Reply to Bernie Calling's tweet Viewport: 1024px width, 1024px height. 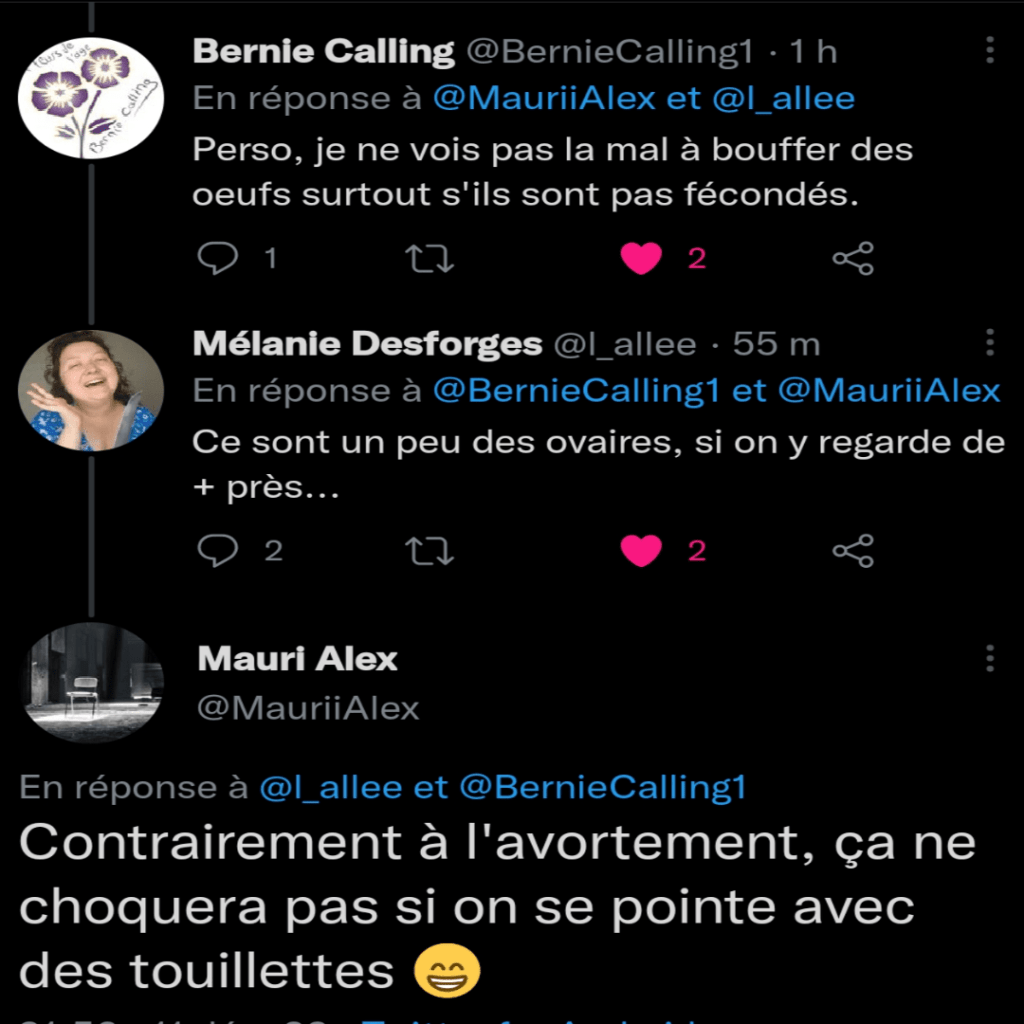[x=218, y=259]
